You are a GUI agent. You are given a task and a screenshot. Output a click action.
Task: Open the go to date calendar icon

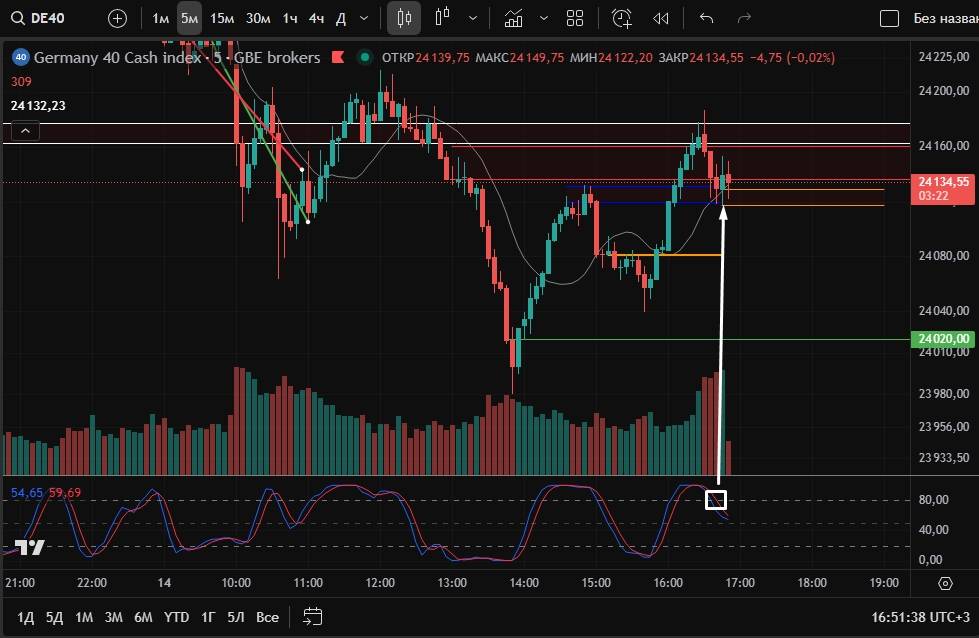313,617
